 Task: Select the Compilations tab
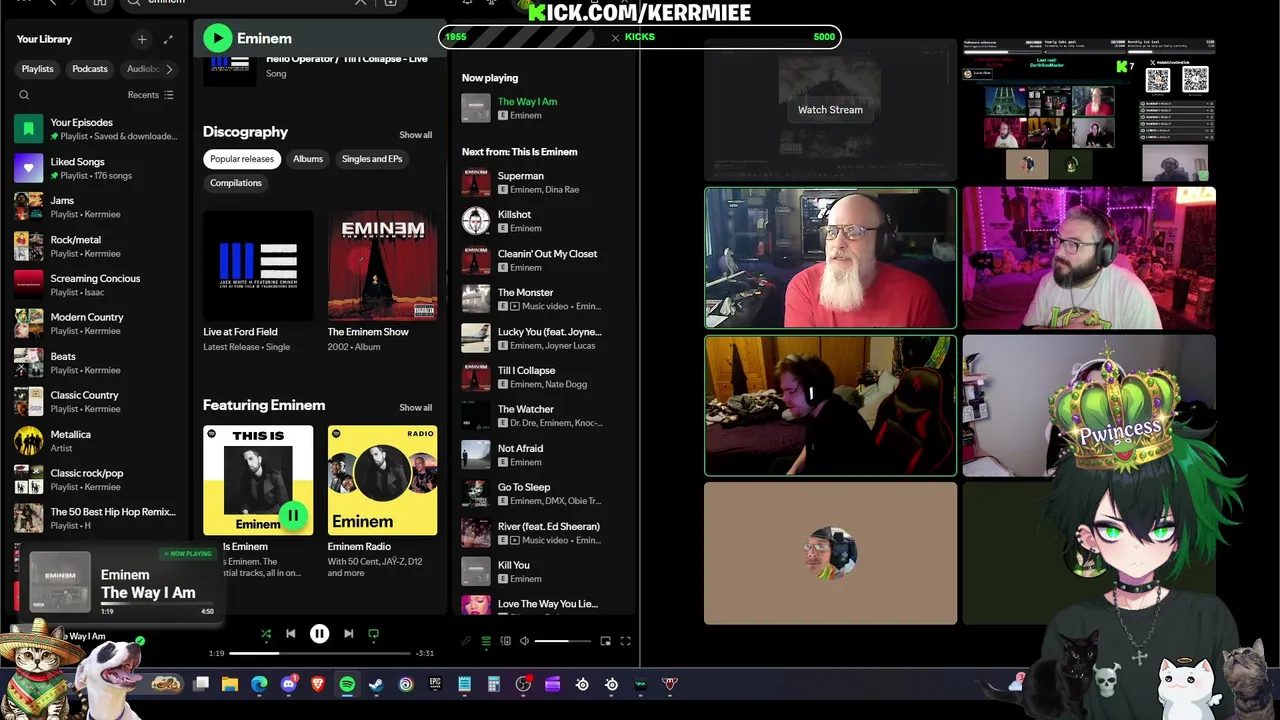(x=236, y=183)
